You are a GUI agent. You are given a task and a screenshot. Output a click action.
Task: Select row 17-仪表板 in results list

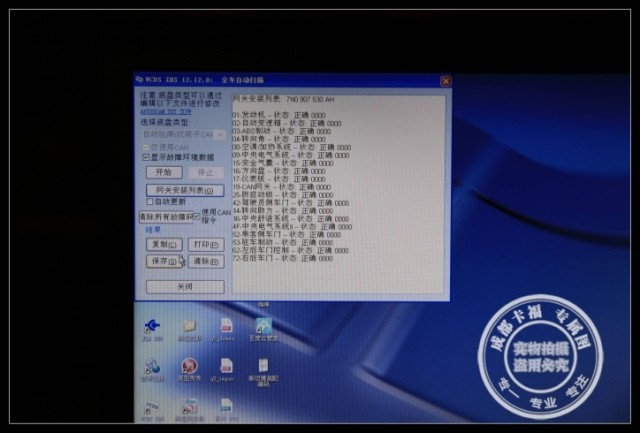click(279, 179)
